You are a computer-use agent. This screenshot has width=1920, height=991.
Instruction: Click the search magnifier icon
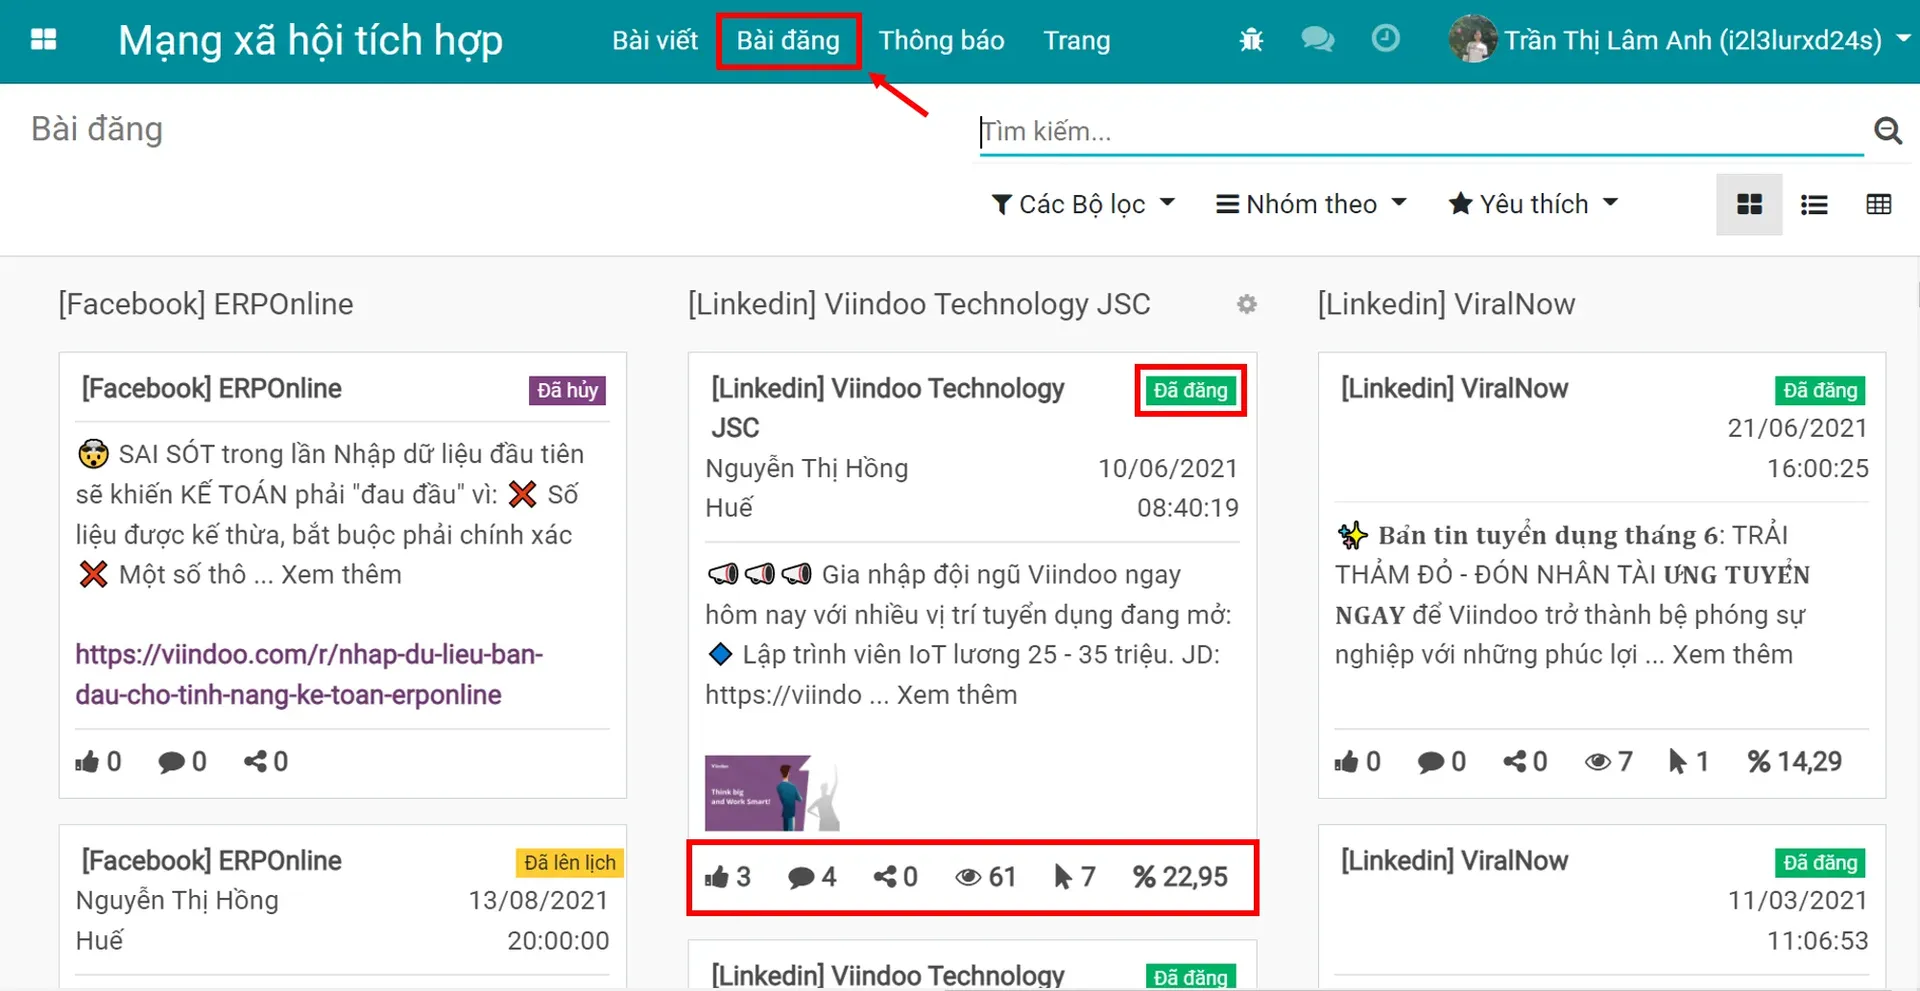pyautogui.click(x=1887, y=131)
